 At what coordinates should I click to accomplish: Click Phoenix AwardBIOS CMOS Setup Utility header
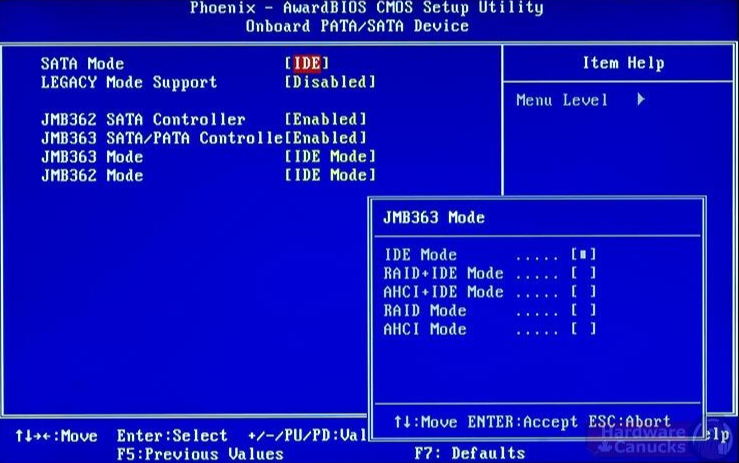[367, 8]
